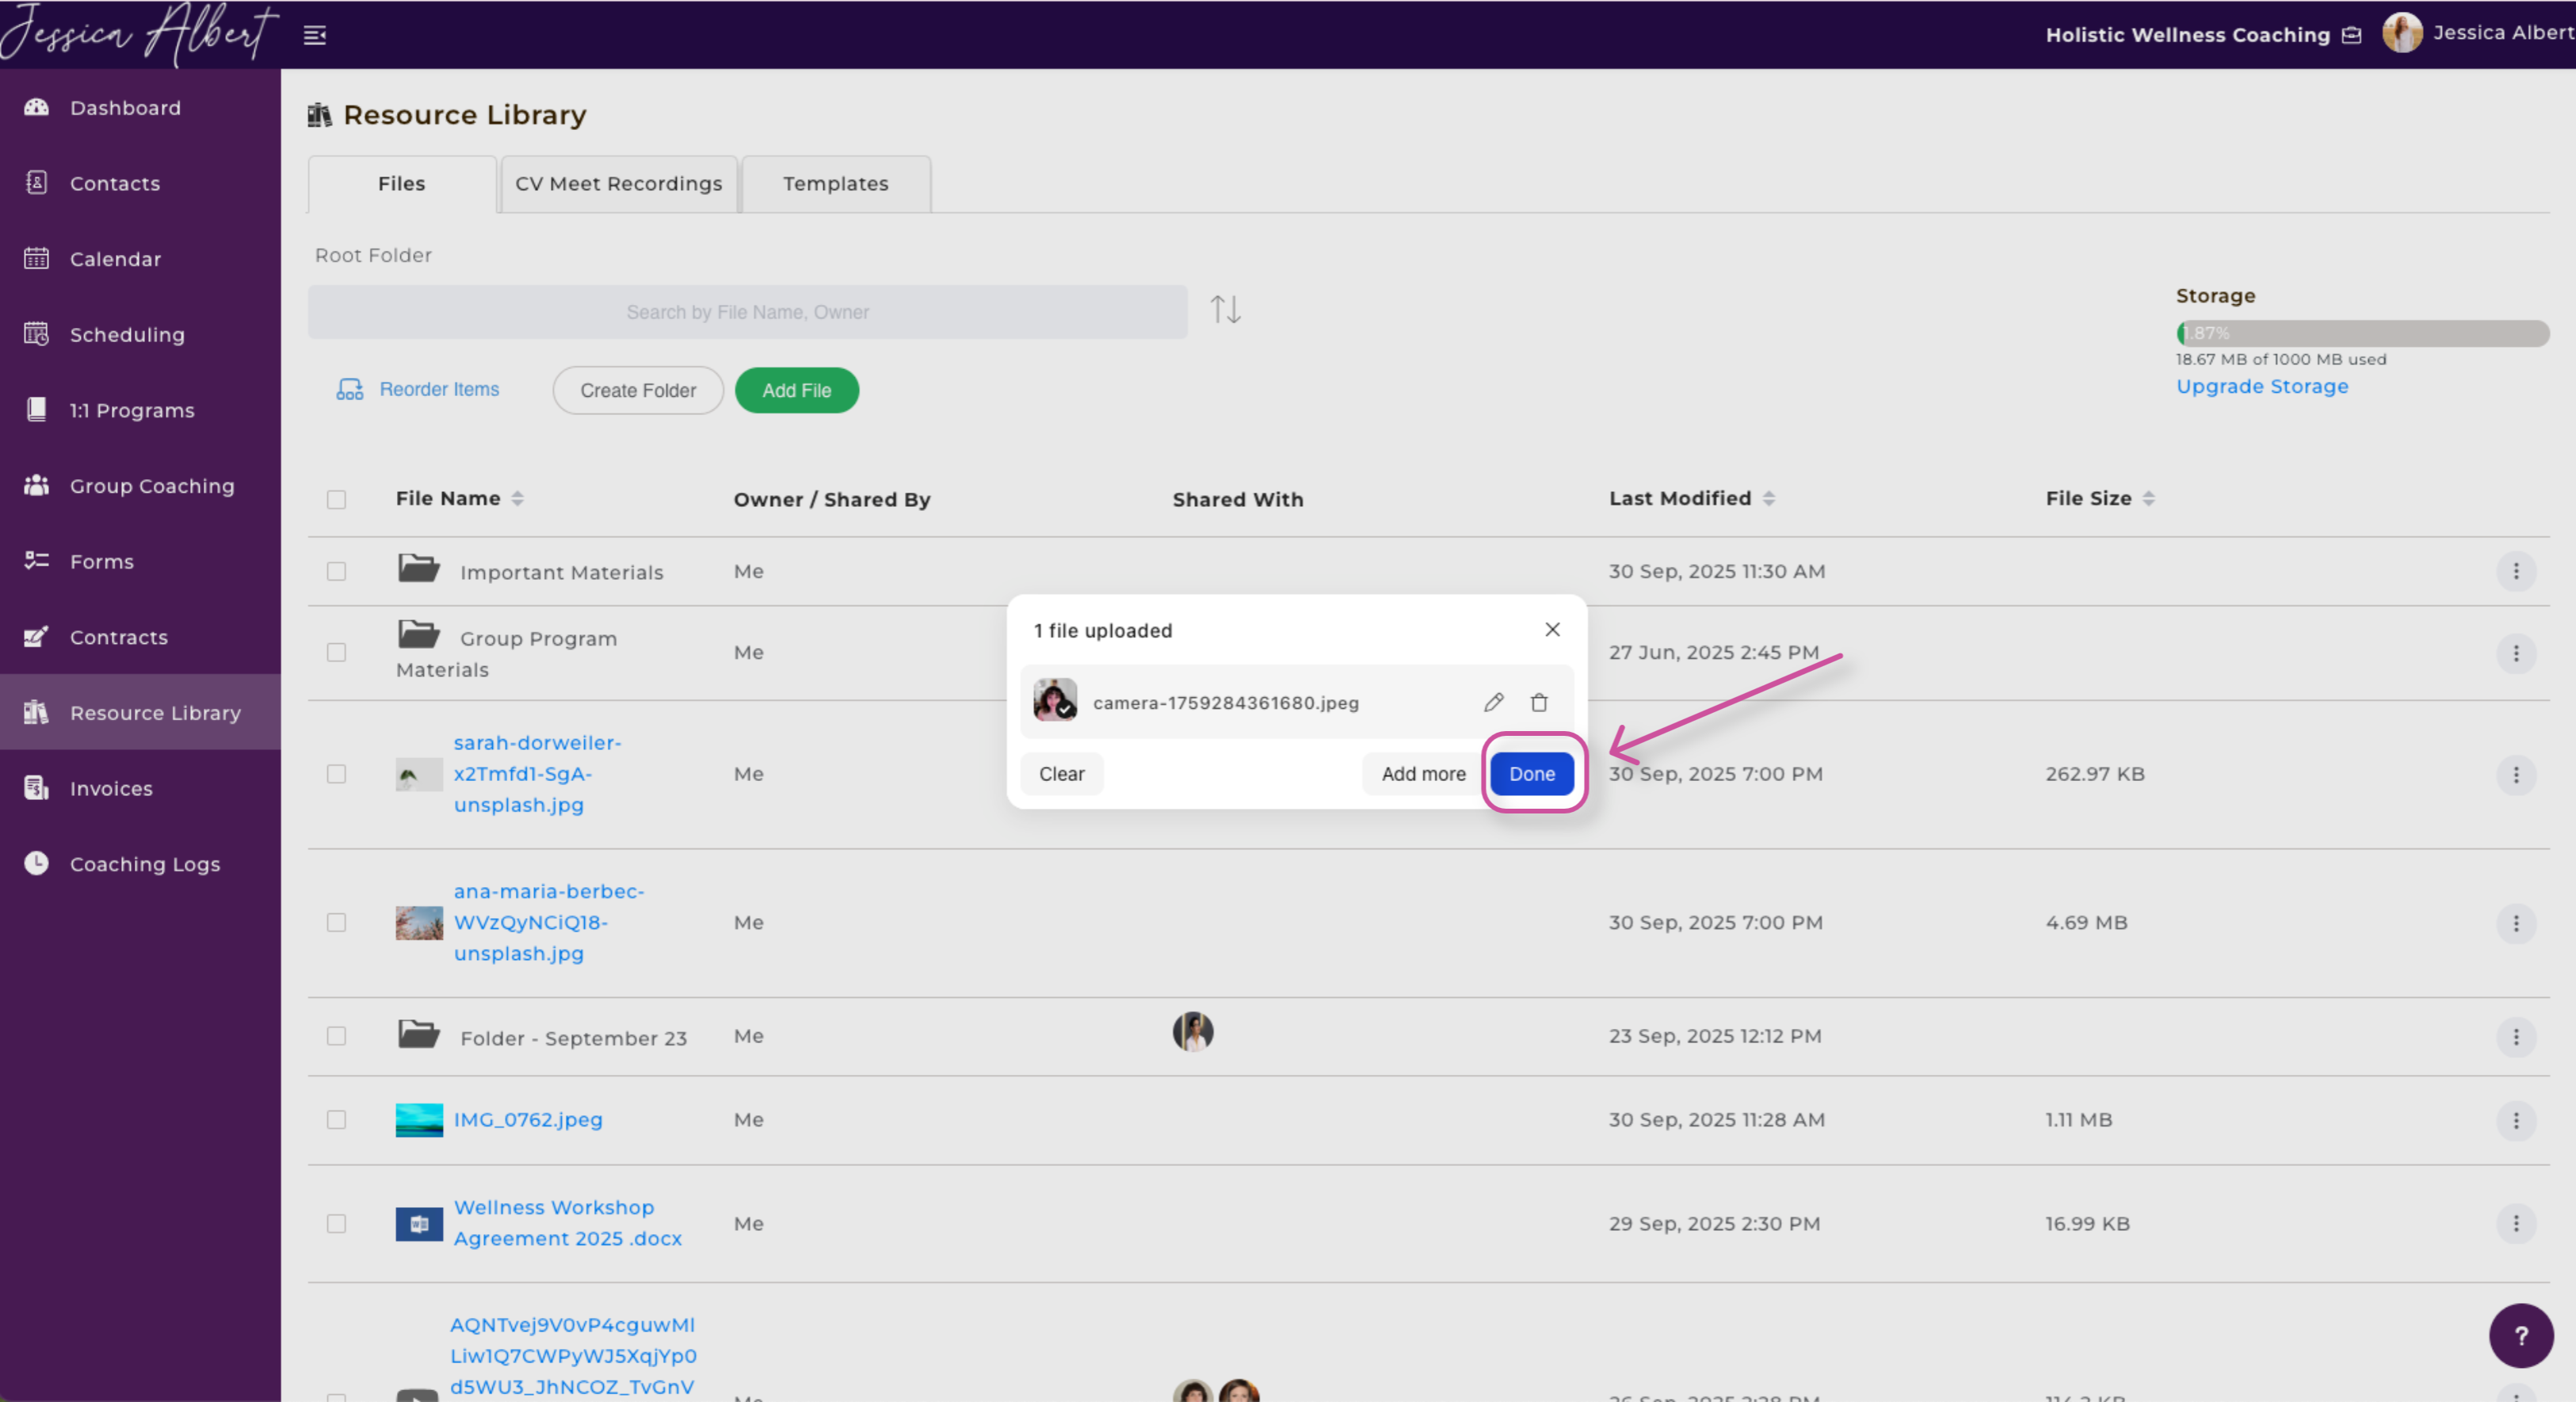Click the pencil rename icon for uploaded file
Image resolution: width=2576 pixels, height=1402 pixels.
[x=1493, y=702]
